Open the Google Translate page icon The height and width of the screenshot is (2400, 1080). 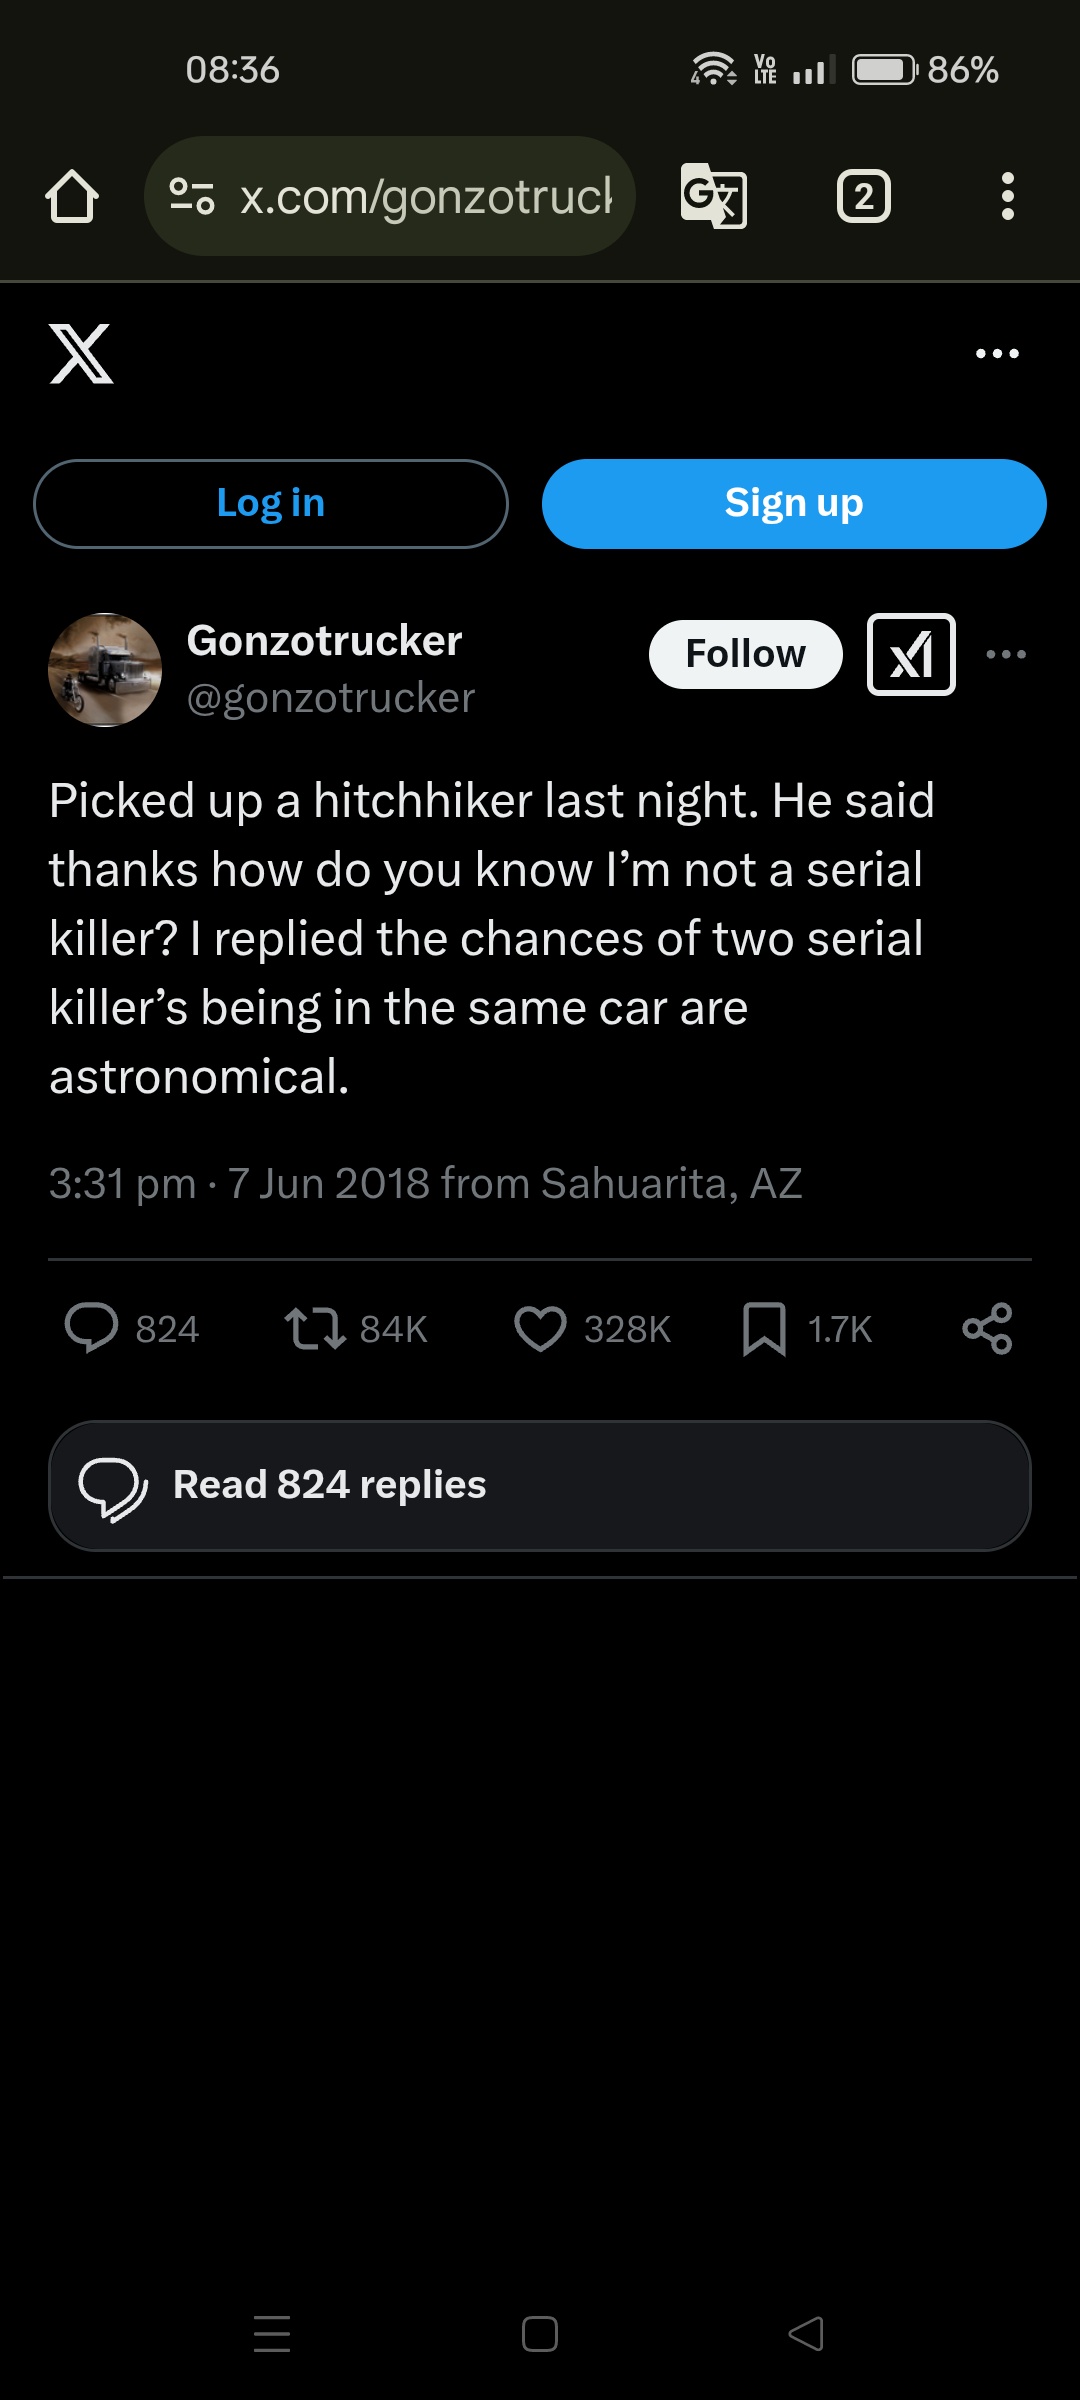click(x=713, y=196)
